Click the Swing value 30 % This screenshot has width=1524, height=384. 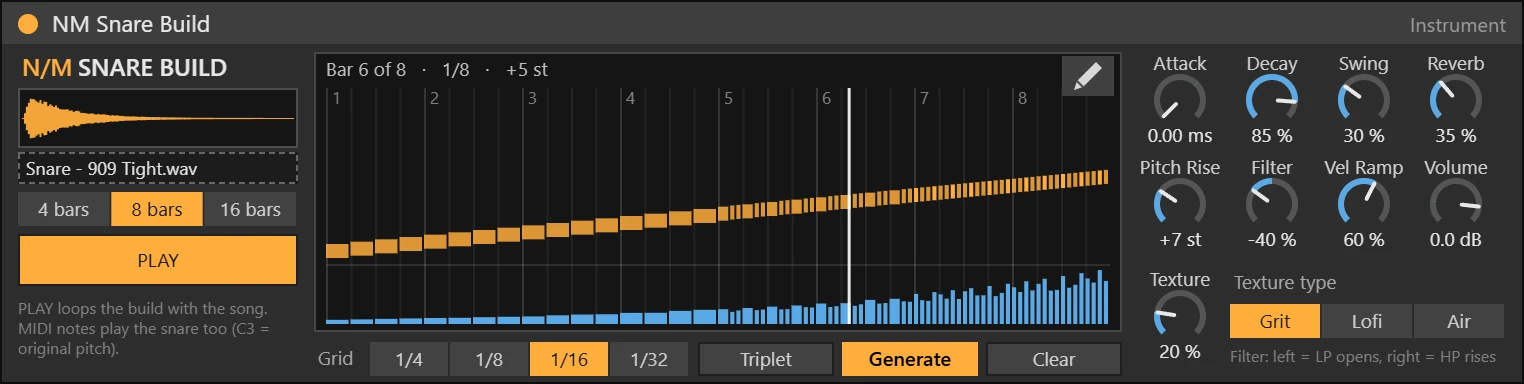pyautogui.click(x=1364, y=136)
